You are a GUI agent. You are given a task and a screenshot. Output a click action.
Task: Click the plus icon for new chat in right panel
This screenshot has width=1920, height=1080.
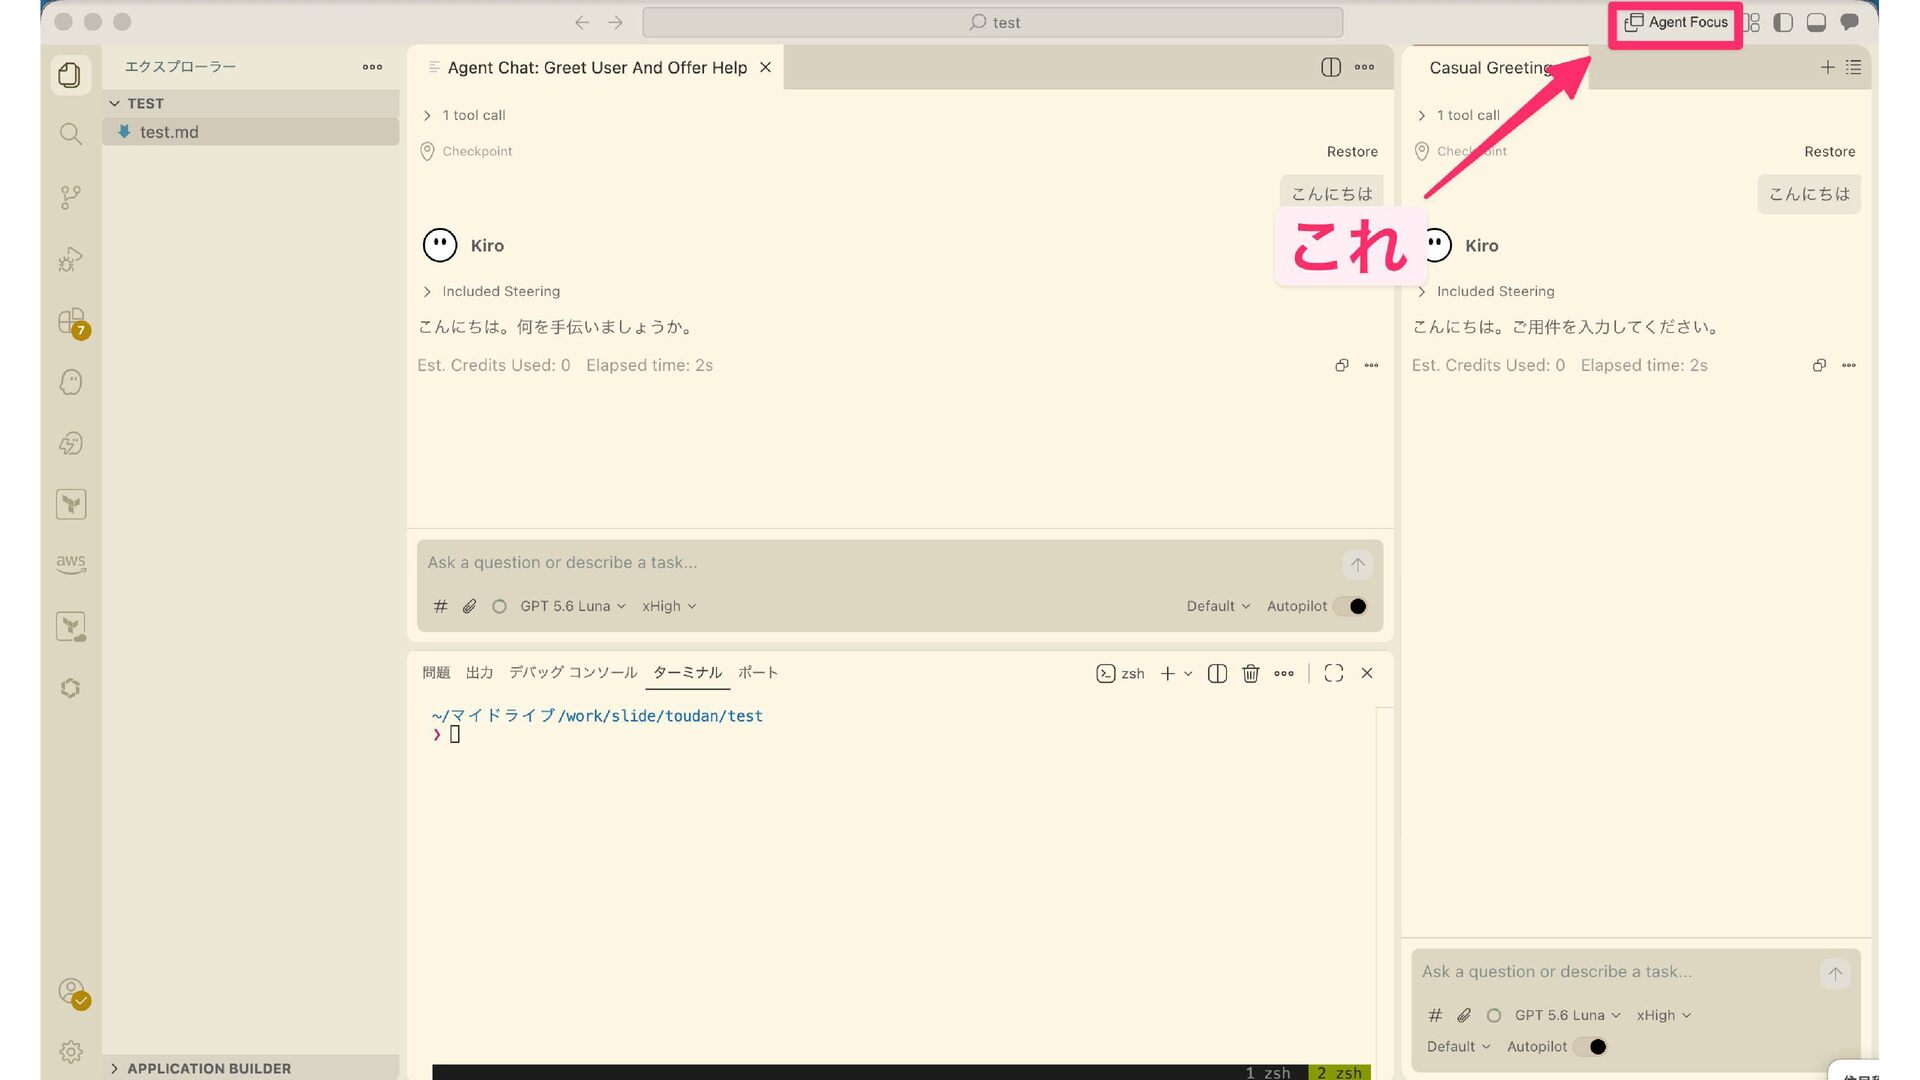click(x=1827, y=67)
